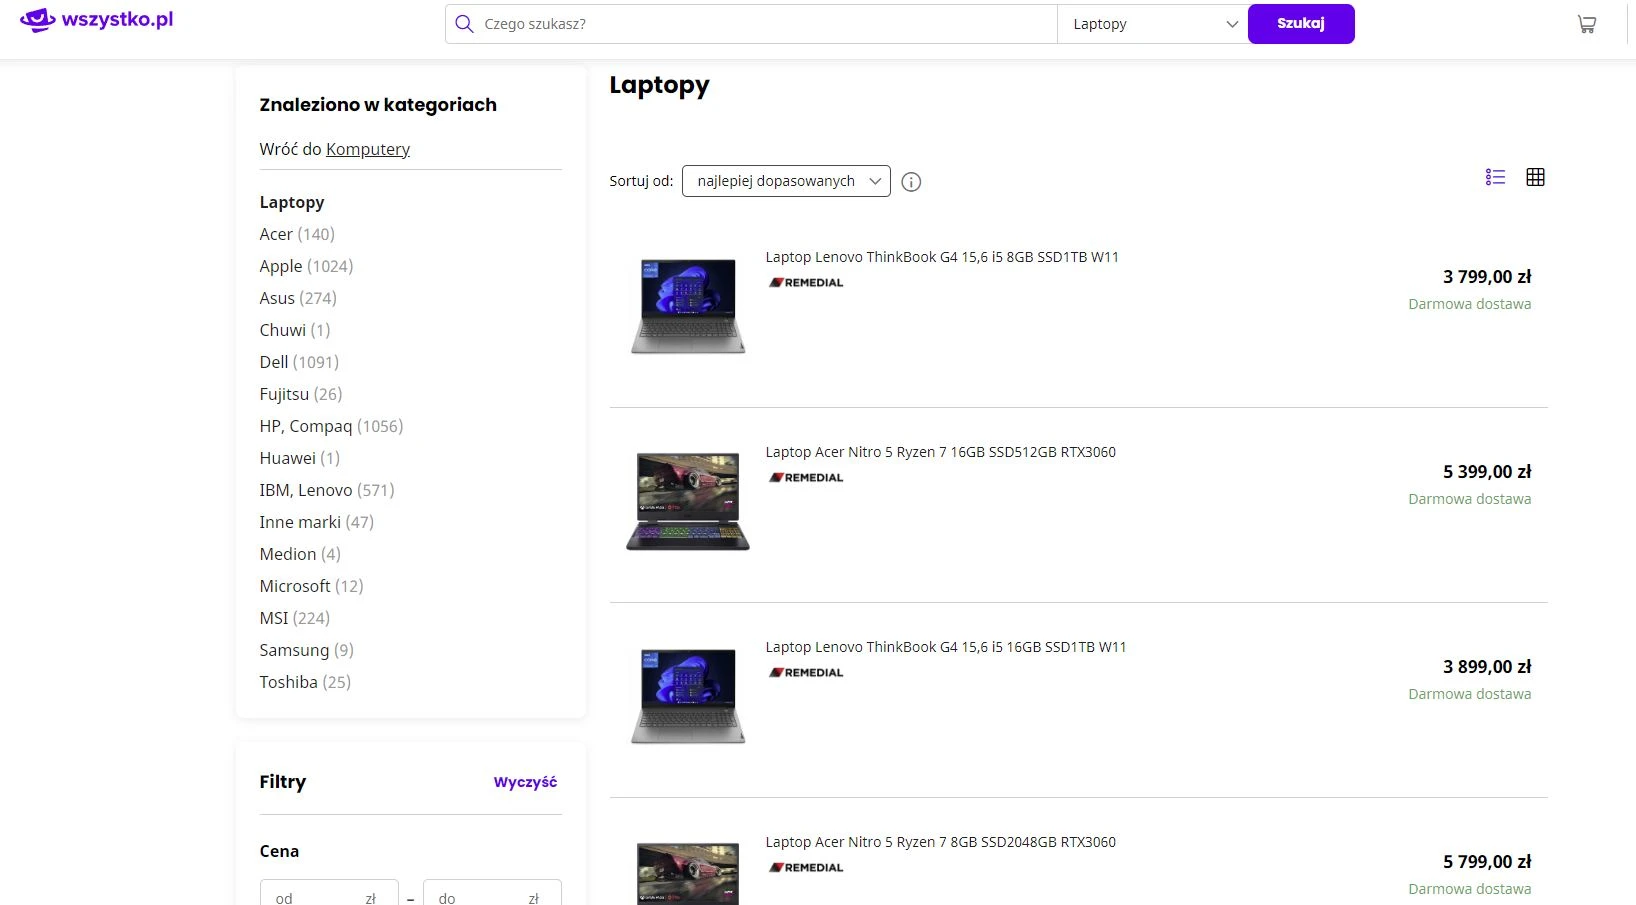Click the price 3 899,00 zł

[1487, 667]
